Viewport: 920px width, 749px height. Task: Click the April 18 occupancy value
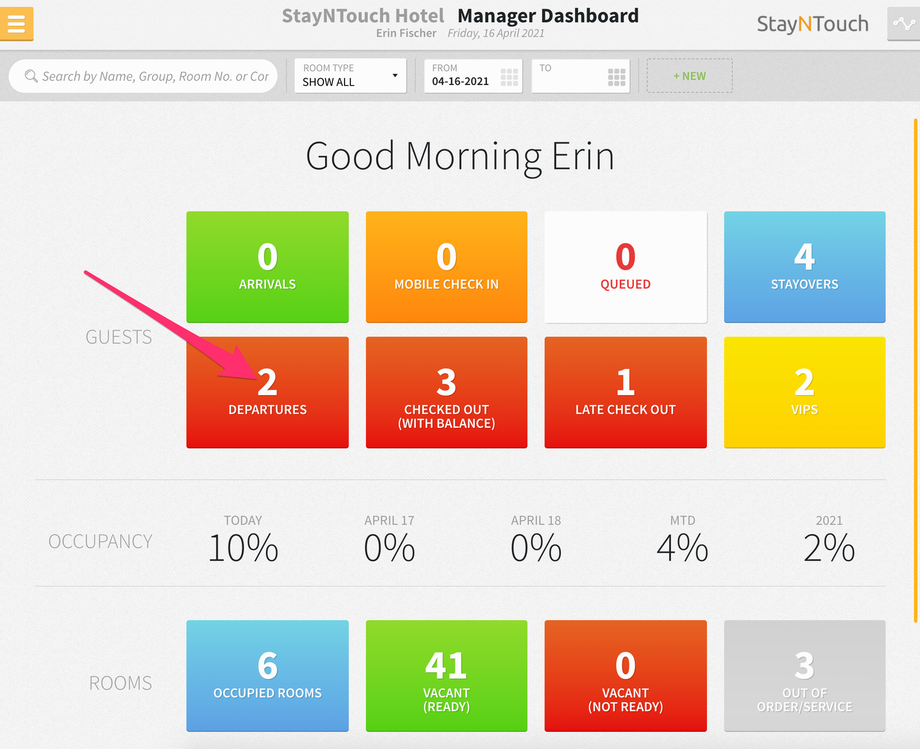536,548
